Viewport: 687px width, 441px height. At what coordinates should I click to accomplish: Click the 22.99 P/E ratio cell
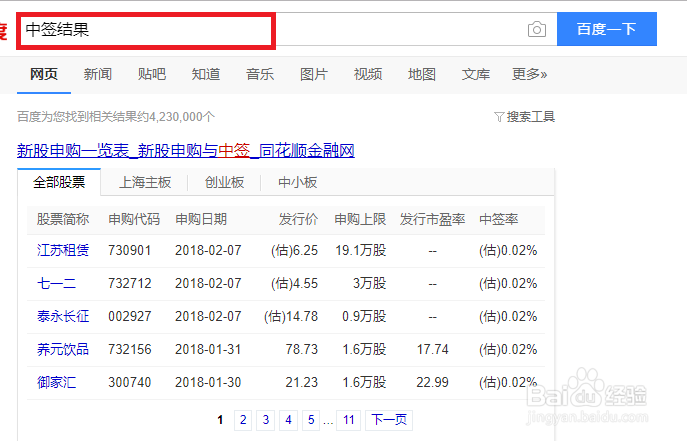432,382
